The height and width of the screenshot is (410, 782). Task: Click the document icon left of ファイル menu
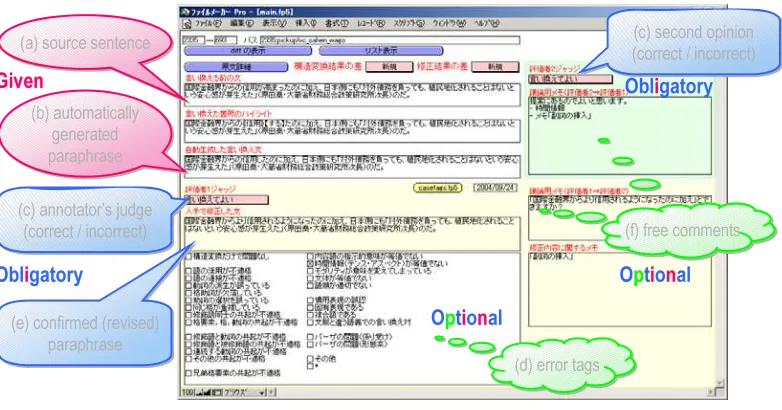187,24
